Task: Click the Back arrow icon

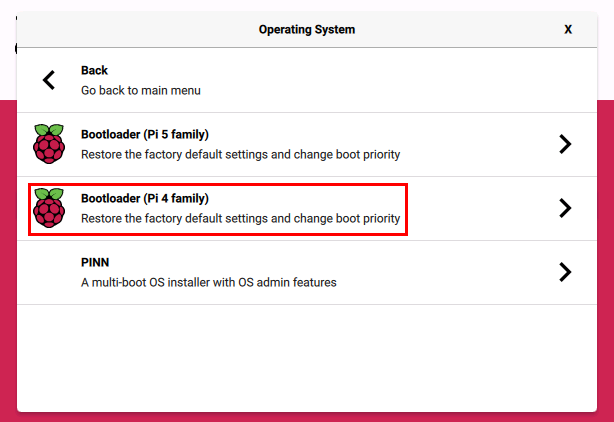Action: click(48, 80)
